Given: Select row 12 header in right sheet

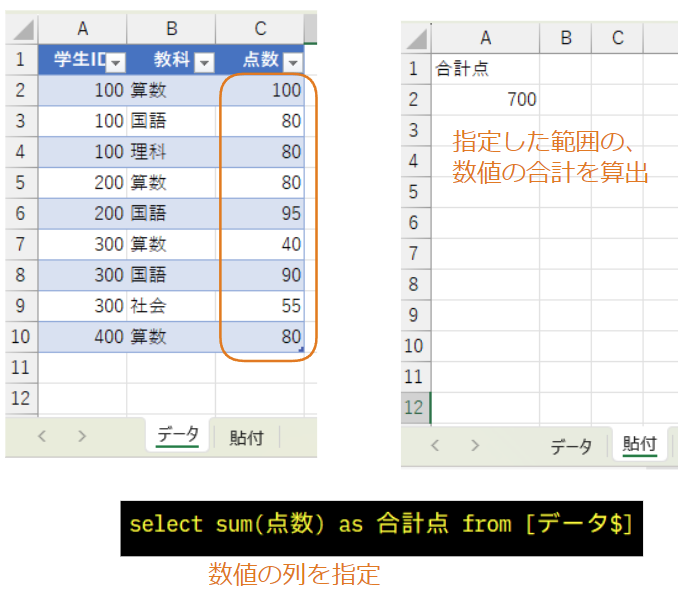Looking at the screenshot, I should click(x=416, y=407).
